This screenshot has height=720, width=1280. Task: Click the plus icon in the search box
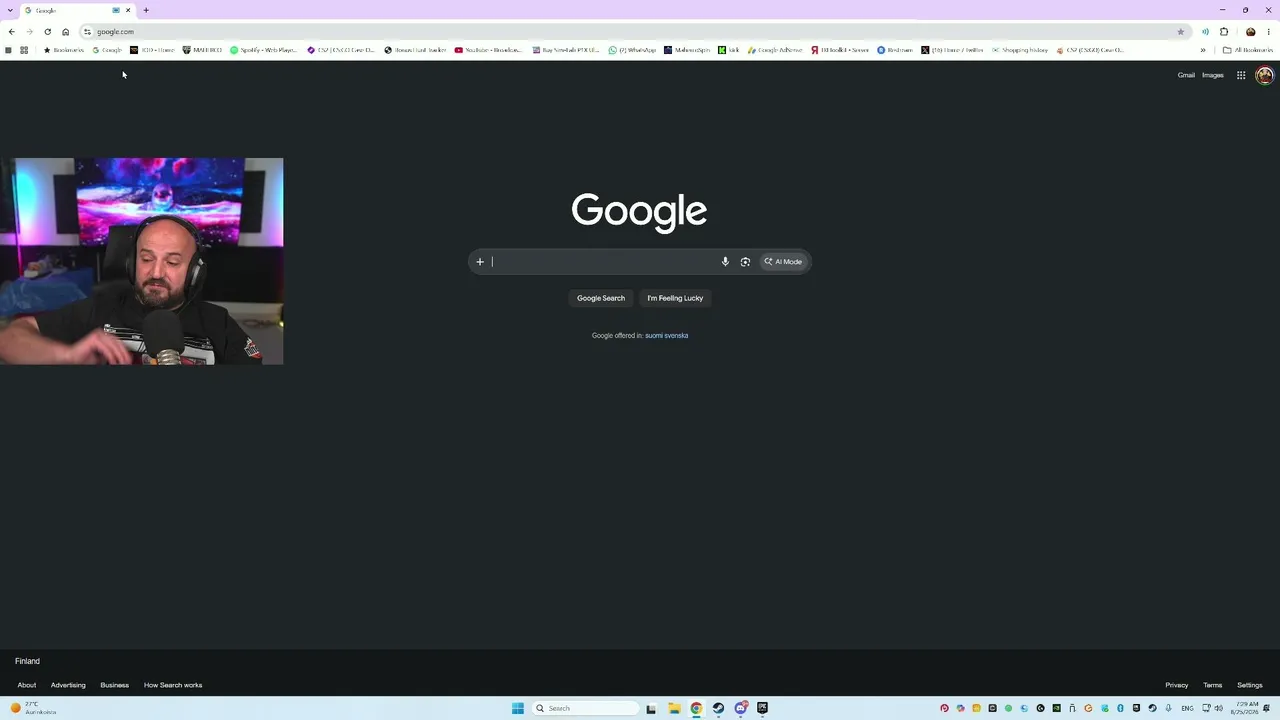480,262
